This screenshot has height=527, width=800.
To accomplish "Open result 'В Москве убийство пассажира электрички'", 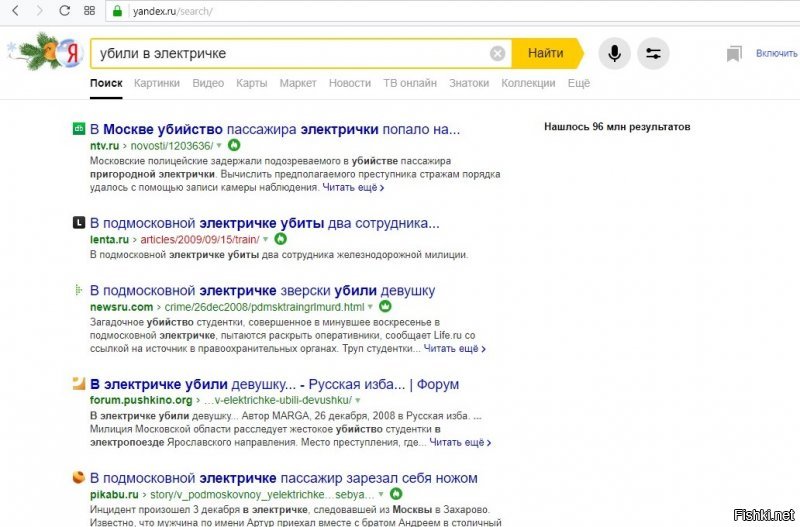I will pos(275,129).
